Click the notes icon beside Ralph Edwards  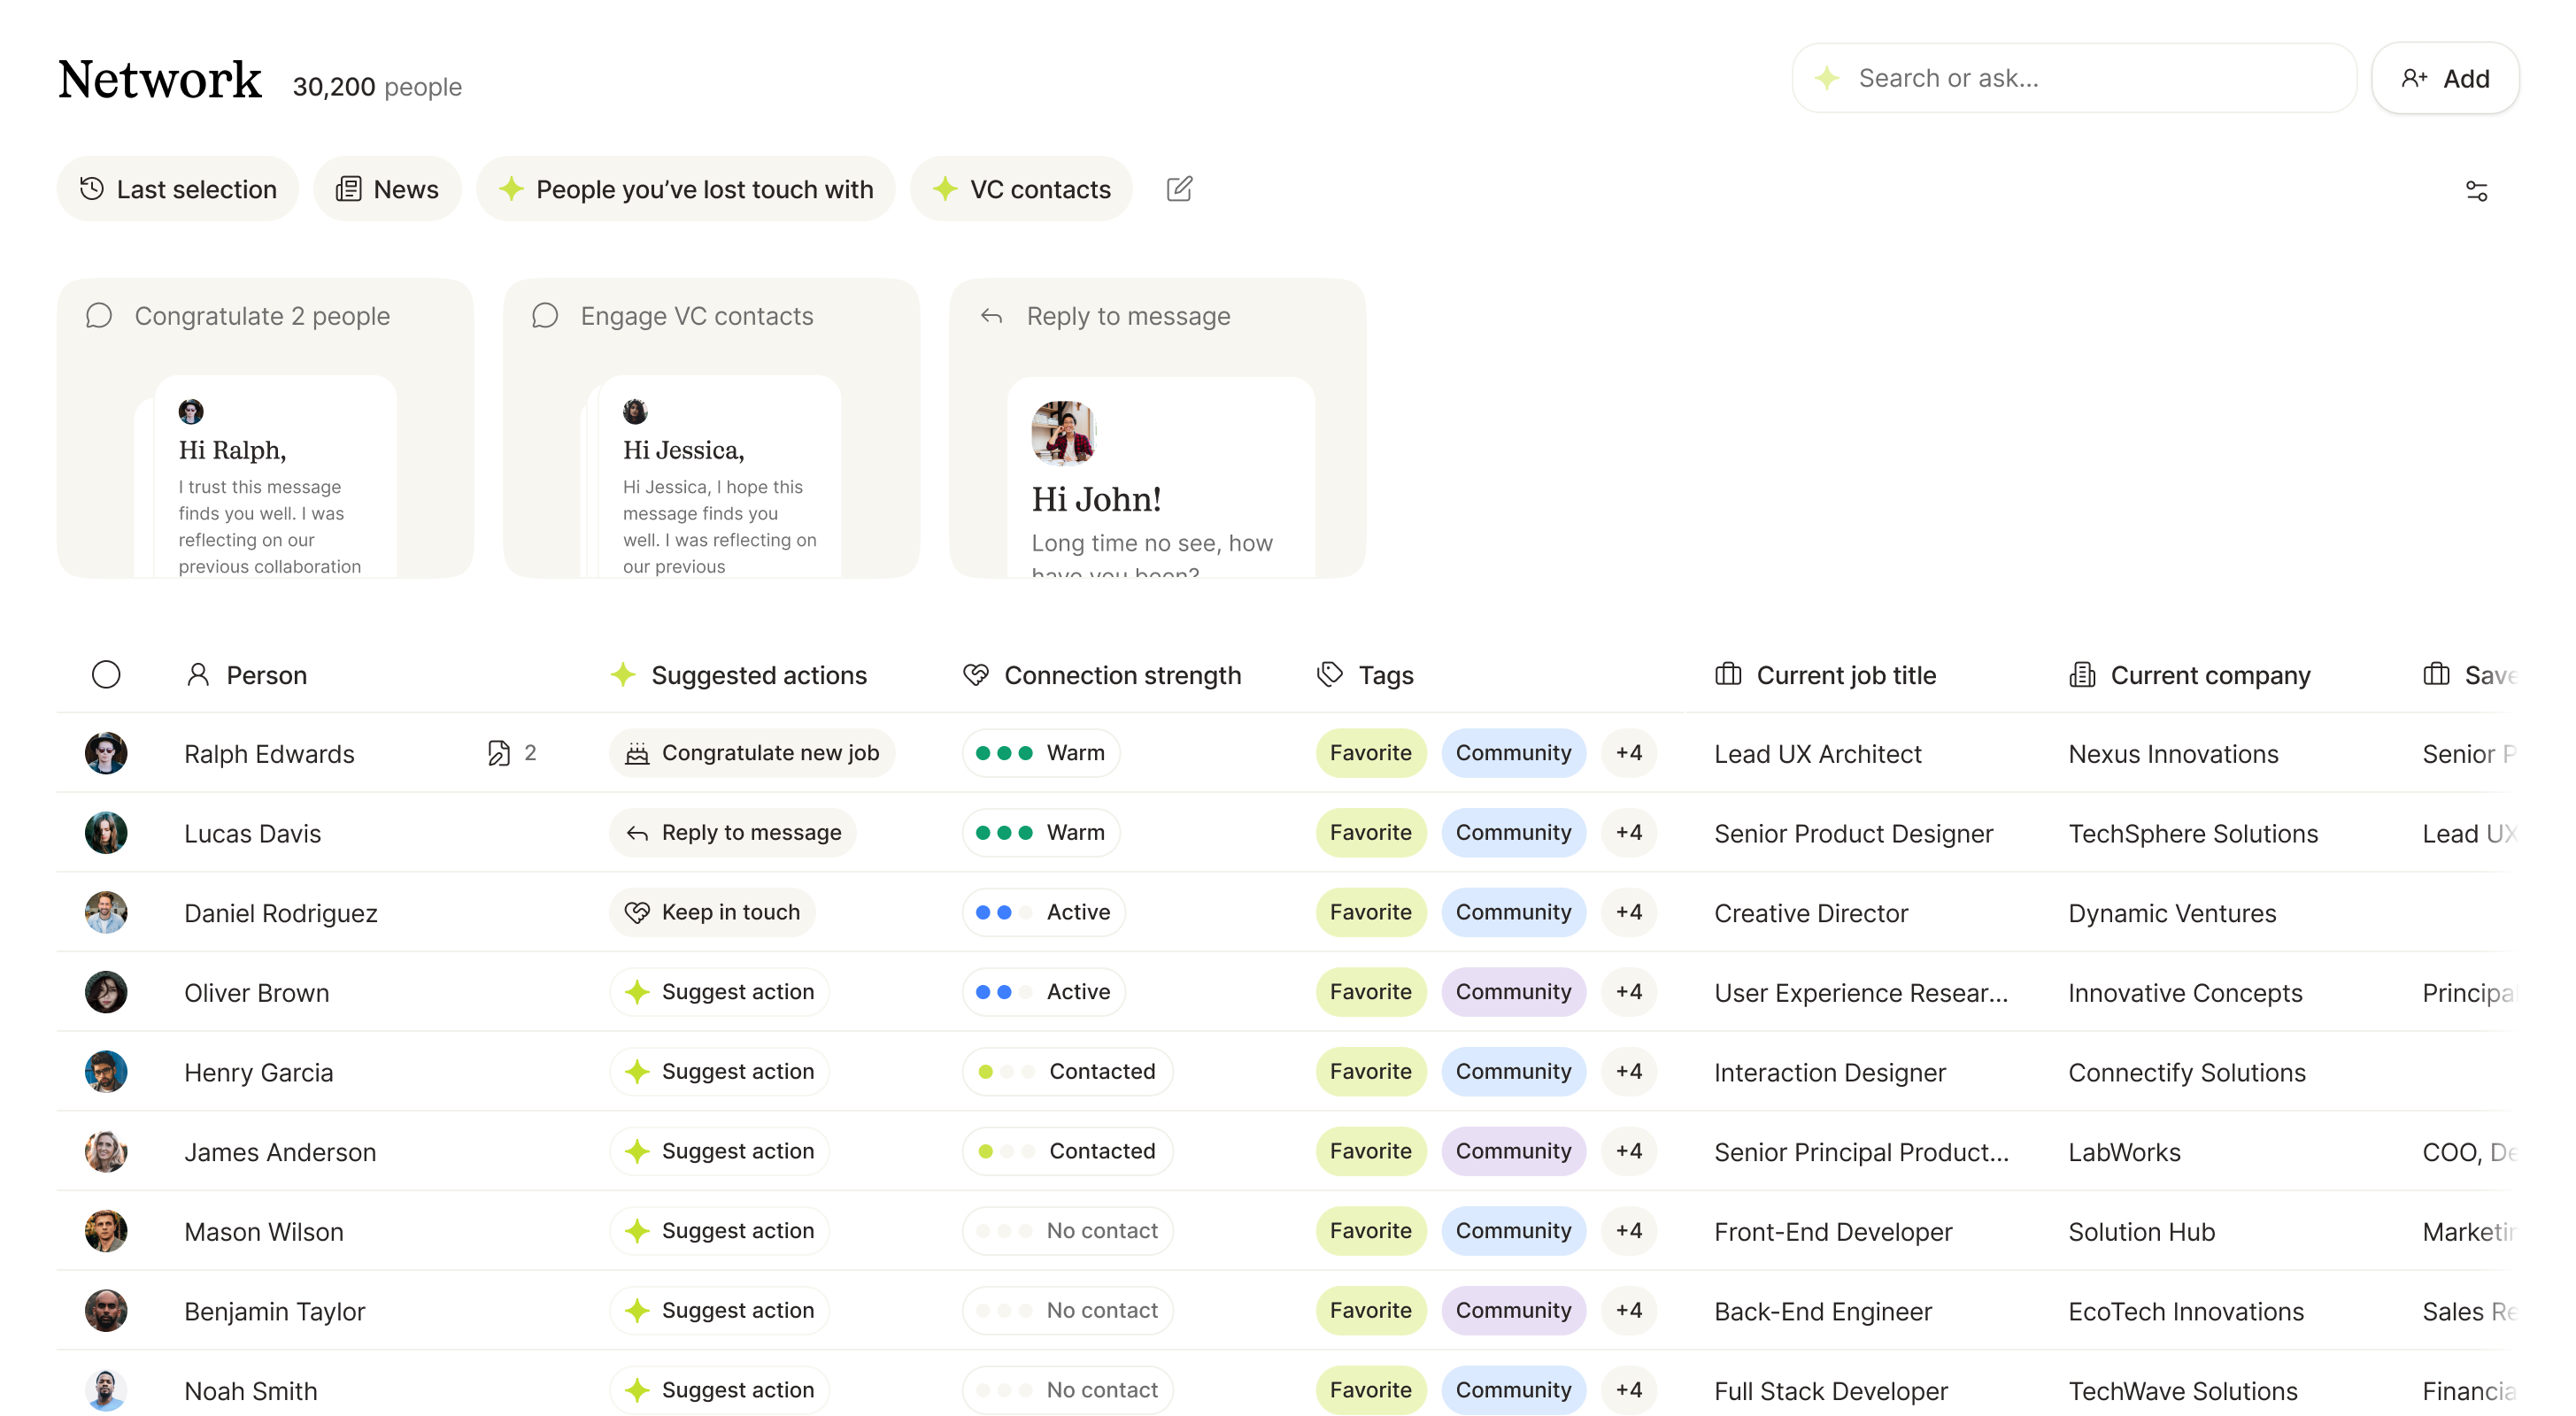click(x=498, y=753)
